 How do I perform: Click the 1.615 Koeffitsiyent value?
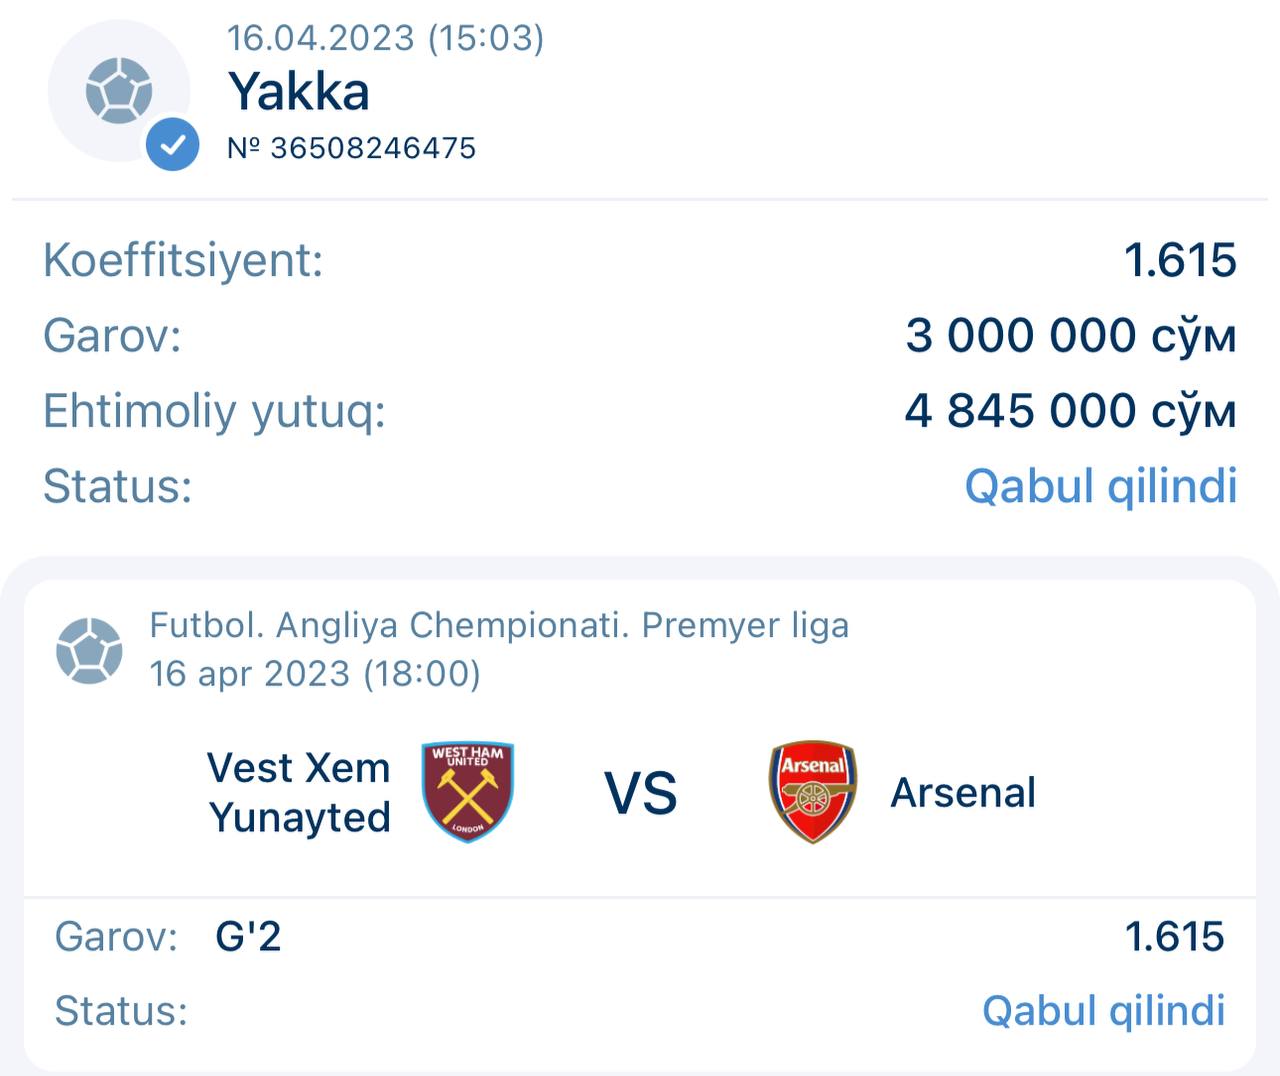coord(1180,260)
